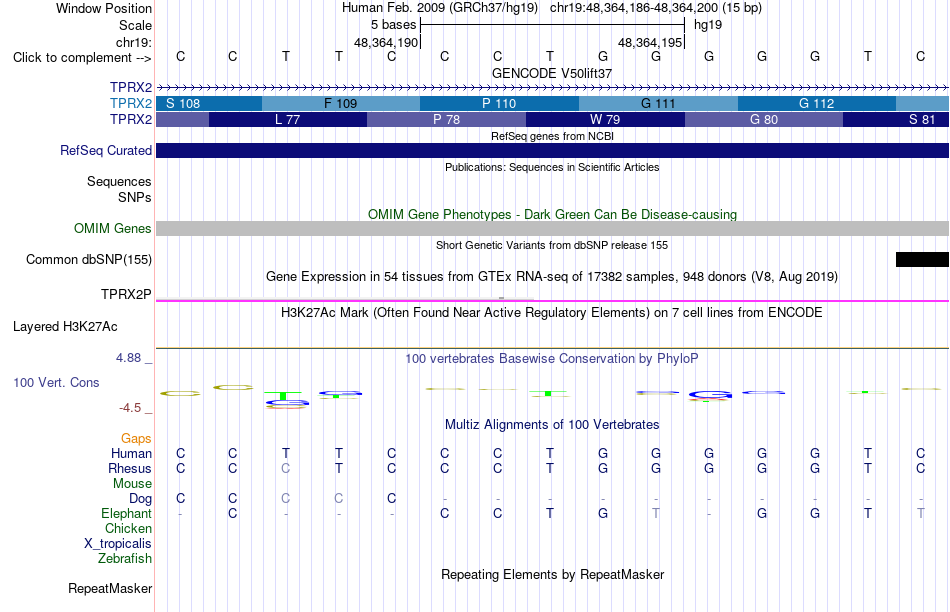Click the Chicken species label
950x612 pixels.
click(128, 528)
